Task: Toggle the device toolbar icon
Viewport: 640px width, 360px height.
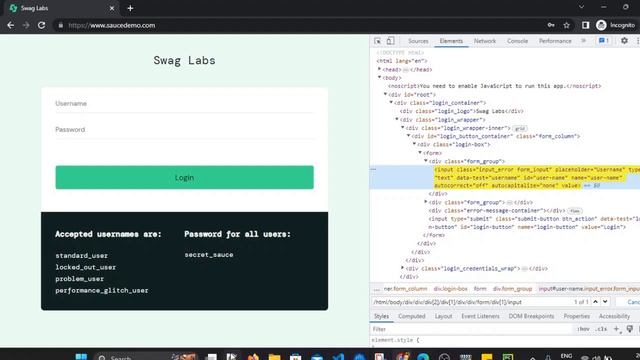Action: point(391,41)
